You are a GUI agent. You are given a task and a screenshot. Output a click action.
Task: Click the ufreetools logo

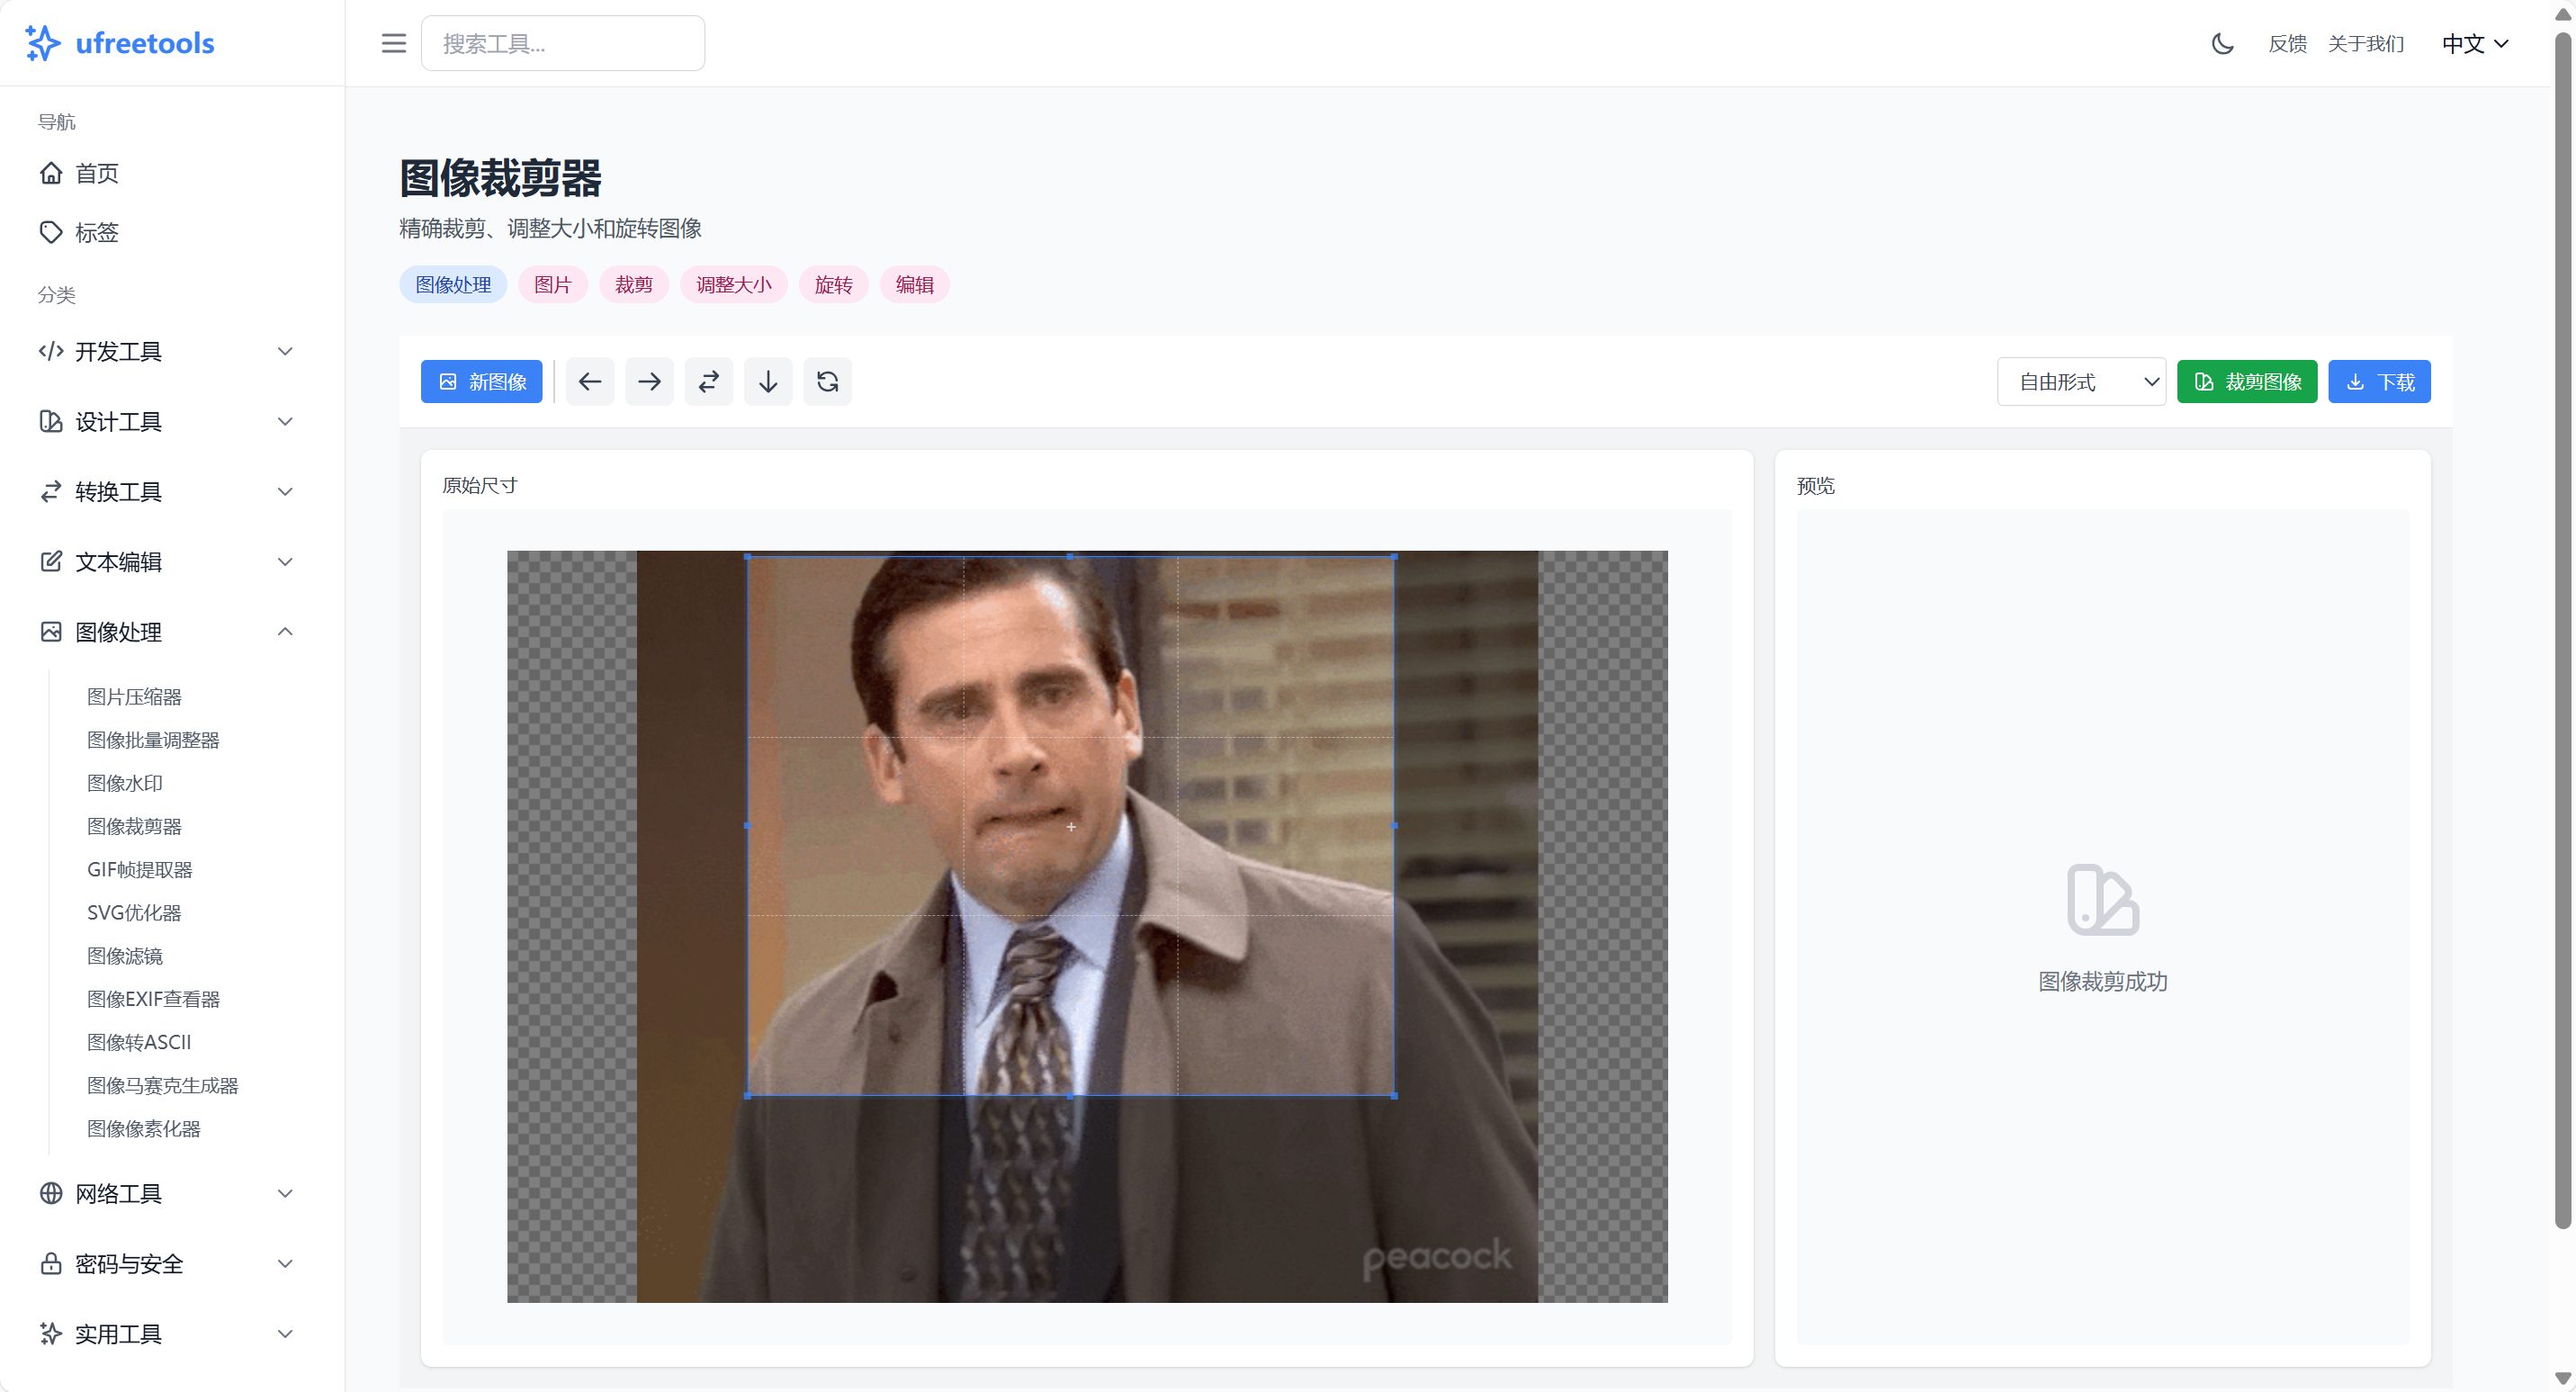120,43
